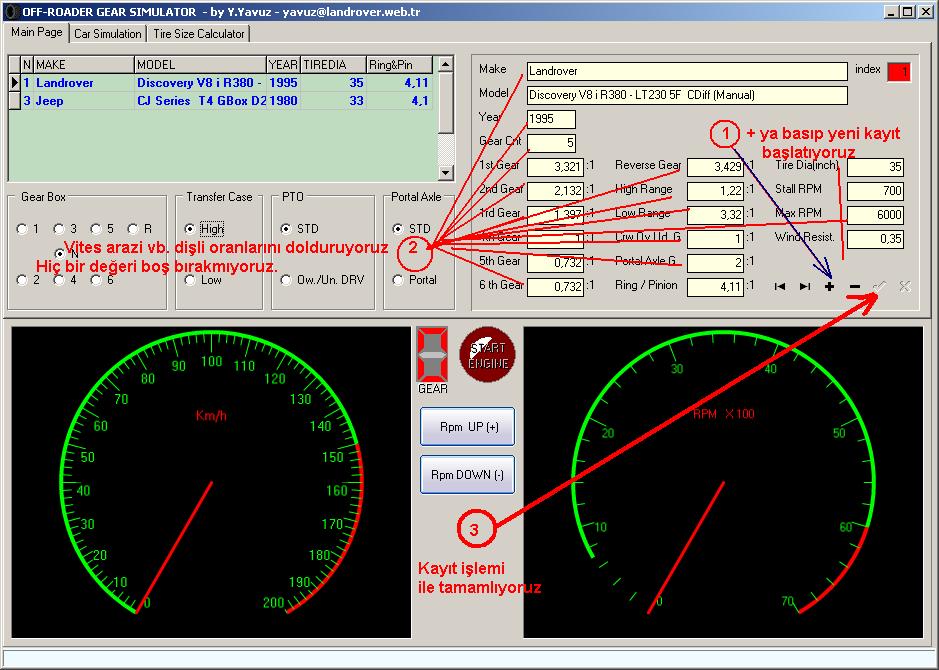Viewport: 939px width, 670px height.
Task: Select Ow./Un. DRV option under PTO
Action: coord(286,281)
